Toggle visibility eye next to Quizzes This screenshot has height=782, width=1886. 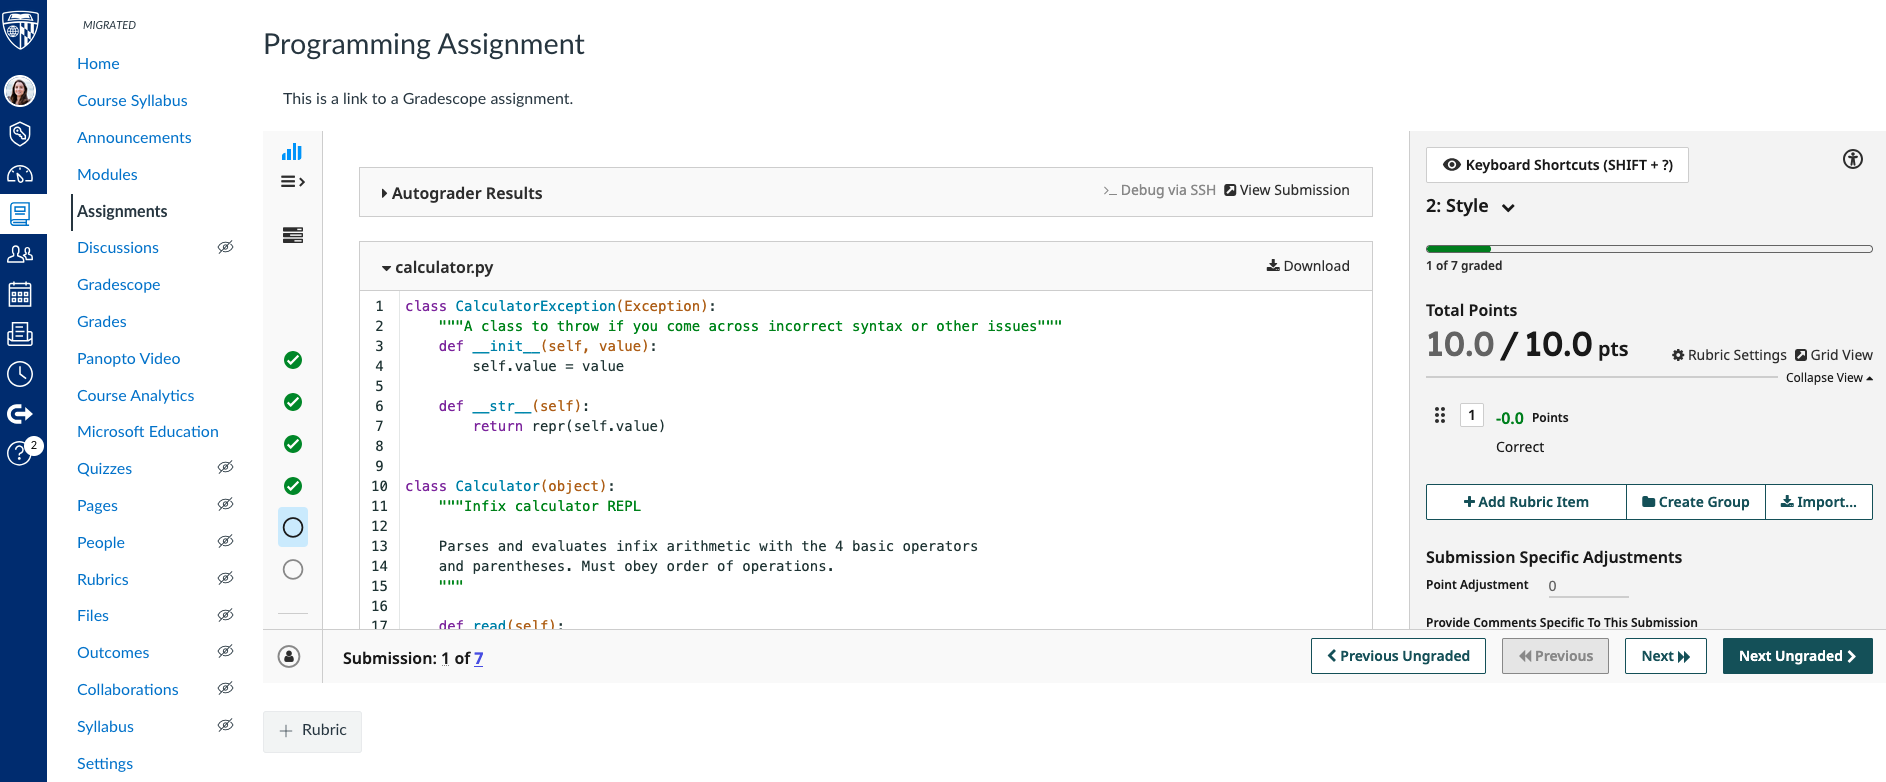[226, 467]
